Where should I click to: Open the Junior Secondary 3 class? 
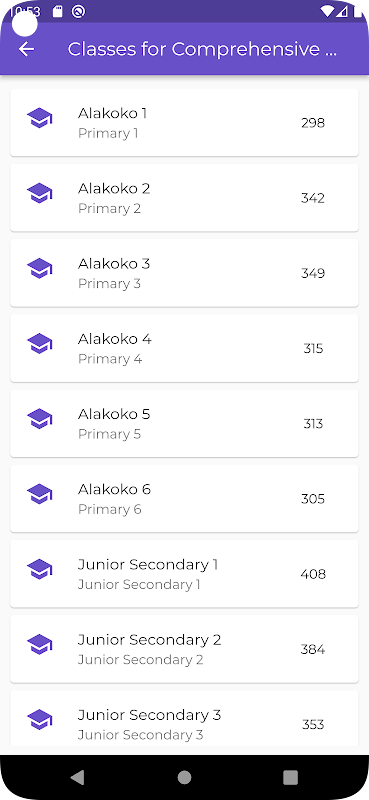coord(184,718)
